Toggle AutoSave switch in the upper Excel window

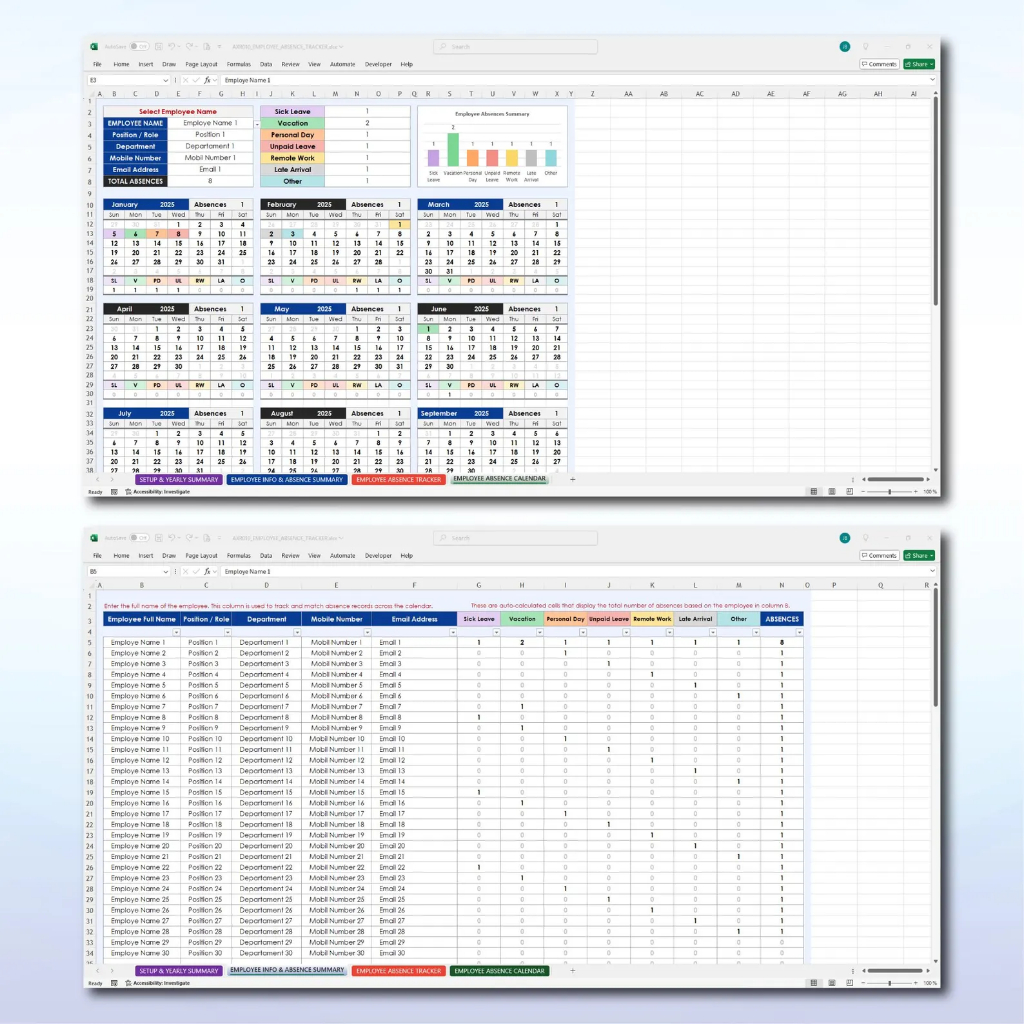139,46
